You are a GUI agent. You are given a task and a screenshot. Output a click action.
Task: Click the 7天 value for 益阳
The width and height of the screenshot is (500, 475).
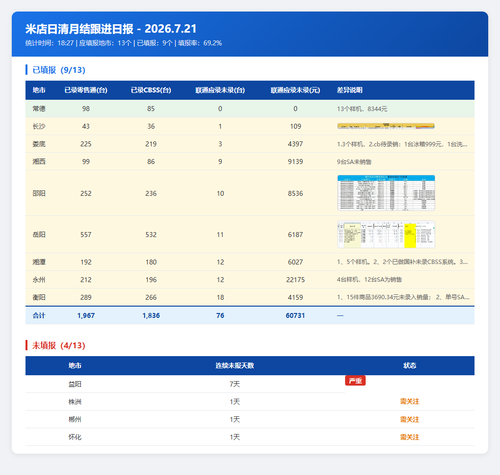coord(235,384)
